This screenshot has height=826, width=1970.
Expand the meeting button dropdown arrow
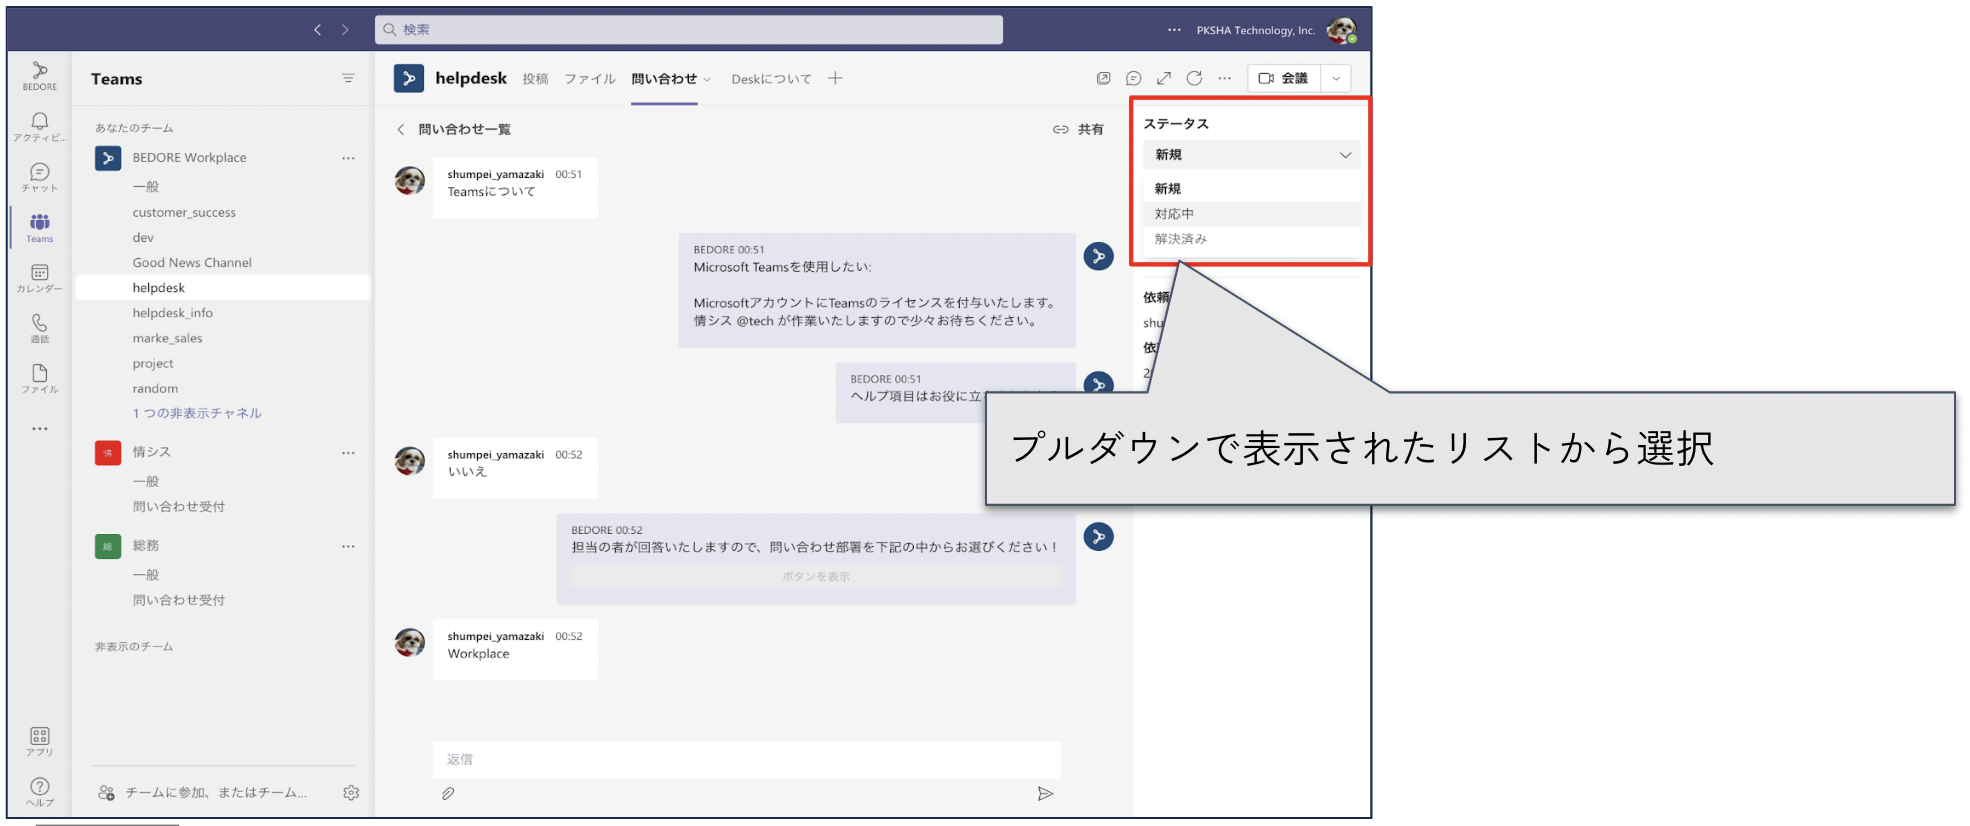pyautogui.click(x=1336, y=78)
